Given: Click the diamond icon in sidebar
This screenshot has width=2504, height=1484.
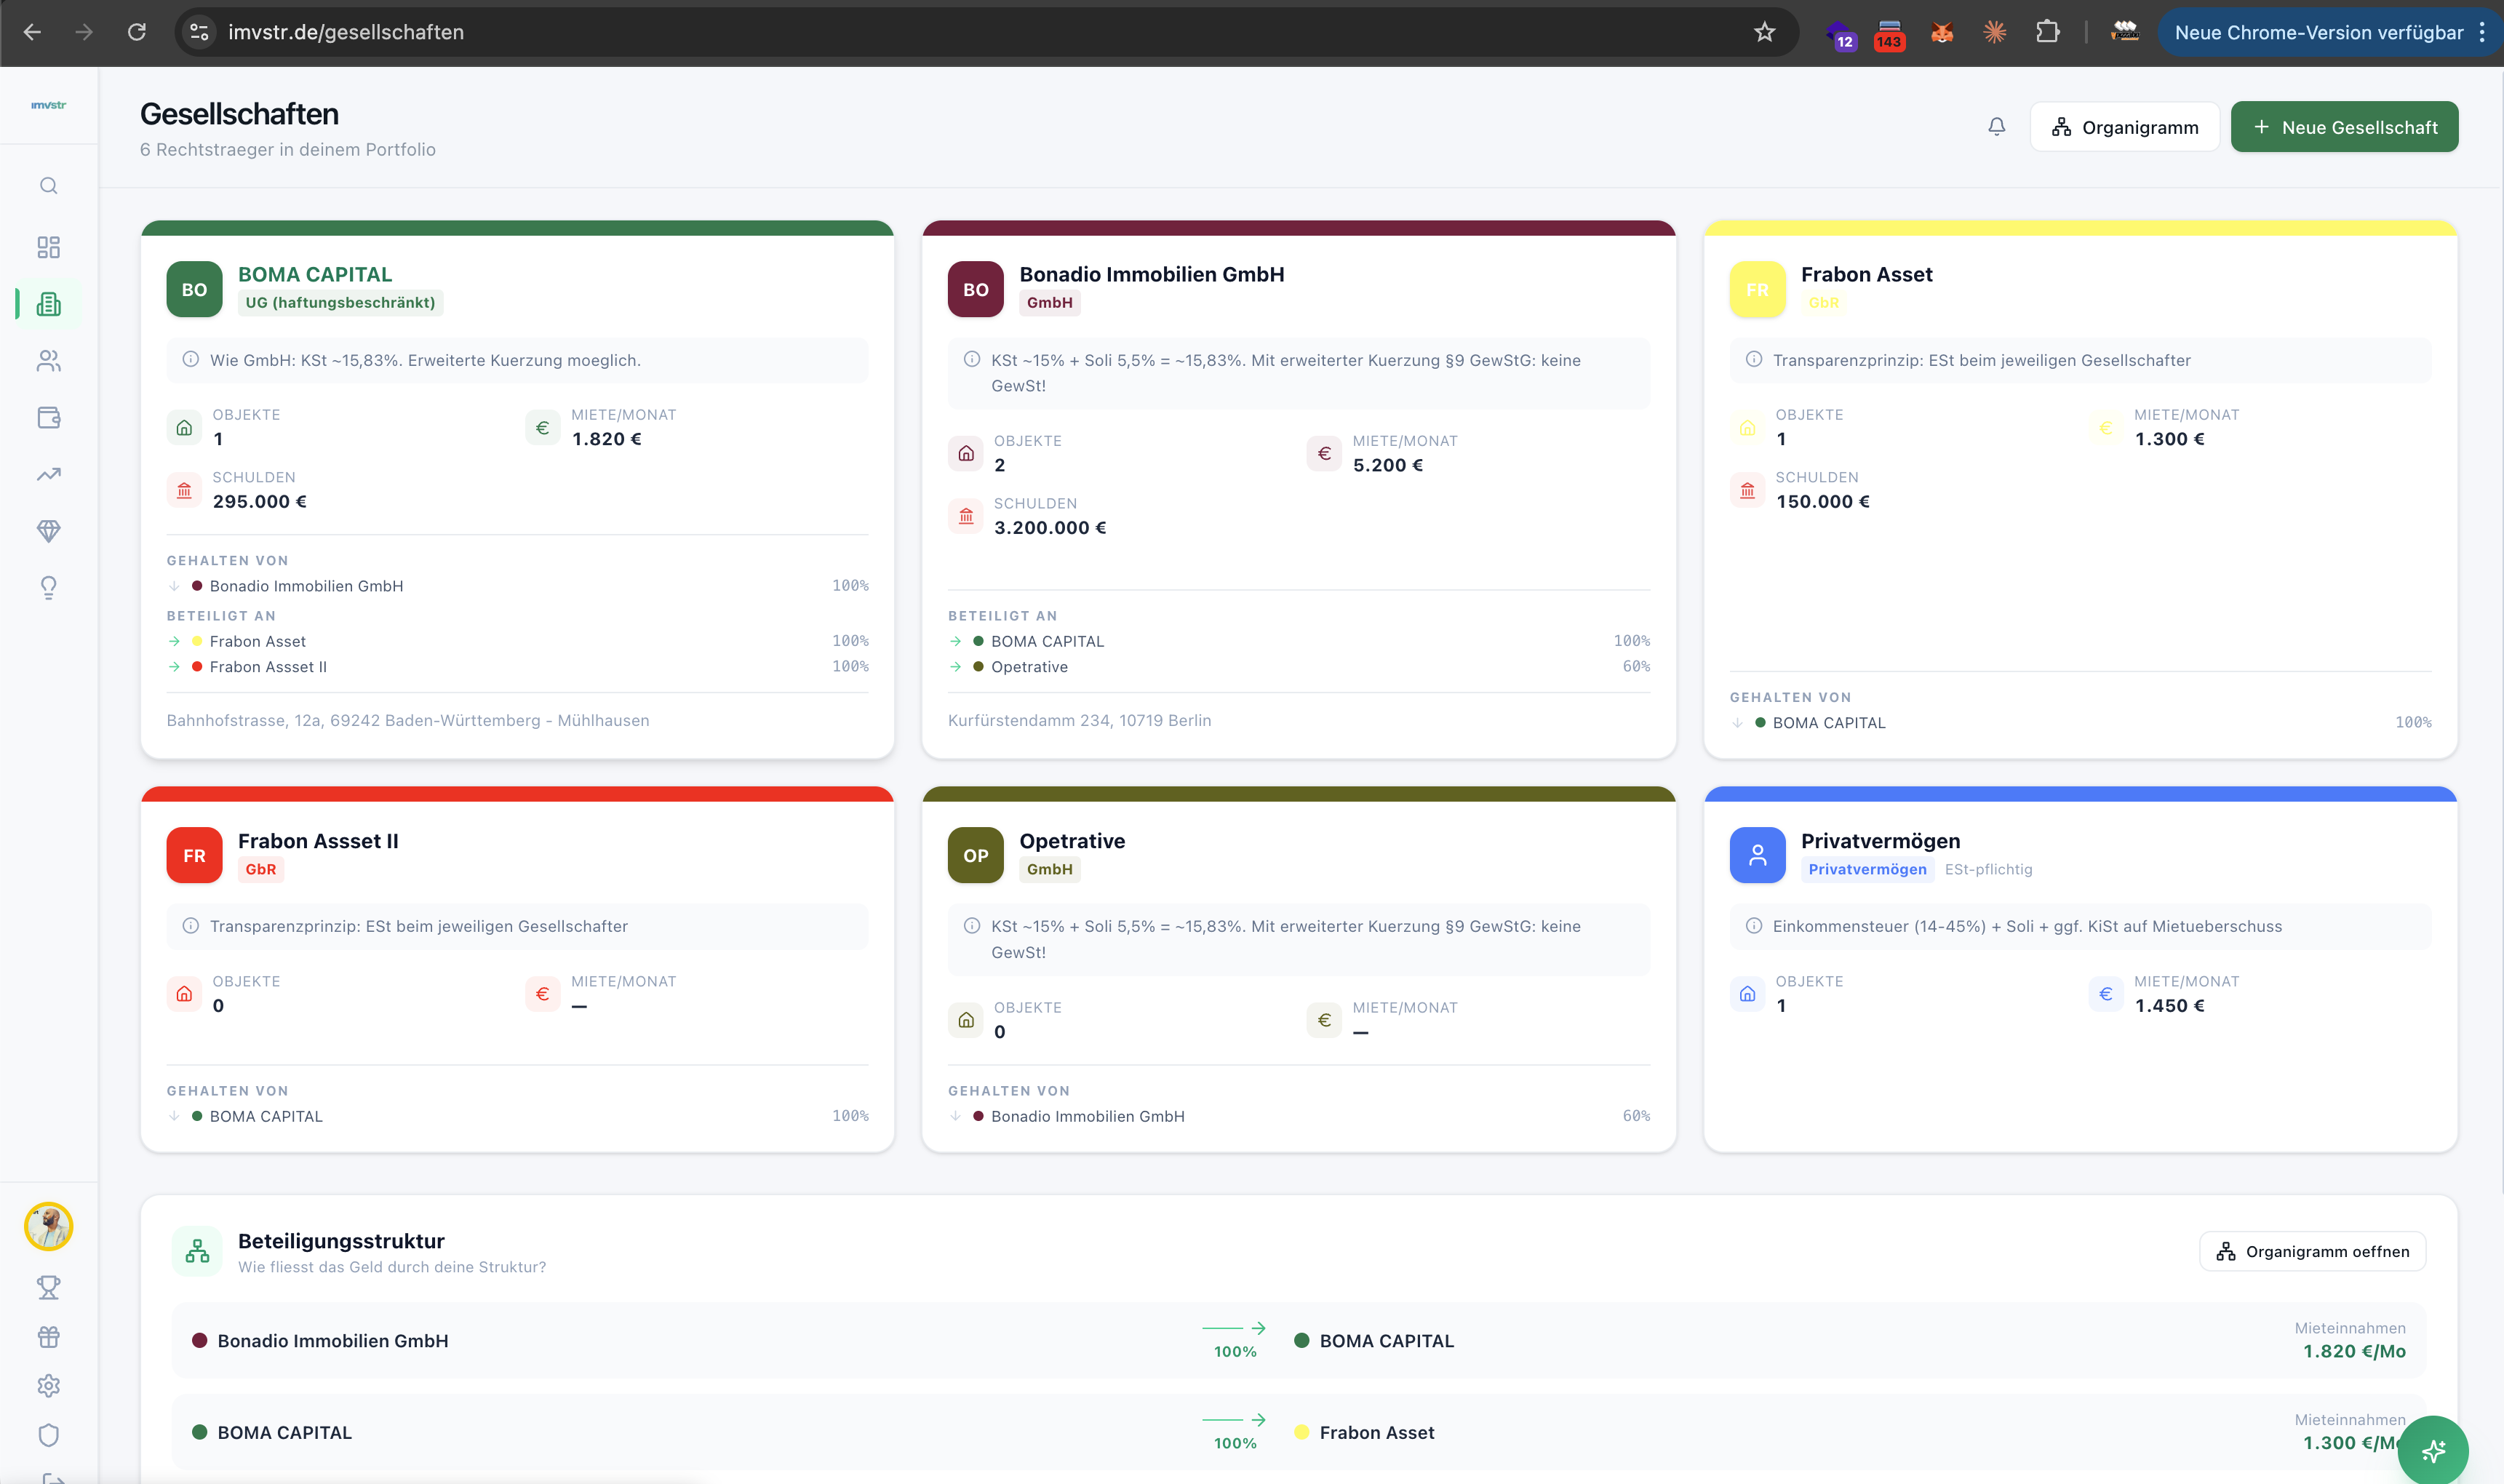Looking at the screenshot, I should click(x=48, y=531).
